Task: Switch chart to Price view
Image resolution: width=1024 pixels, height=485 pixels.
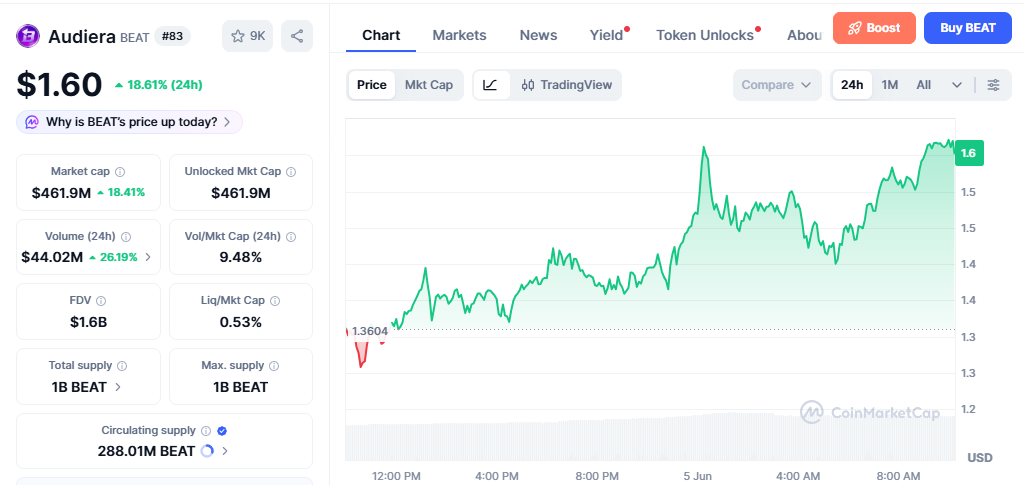Action: click(372, 85)
